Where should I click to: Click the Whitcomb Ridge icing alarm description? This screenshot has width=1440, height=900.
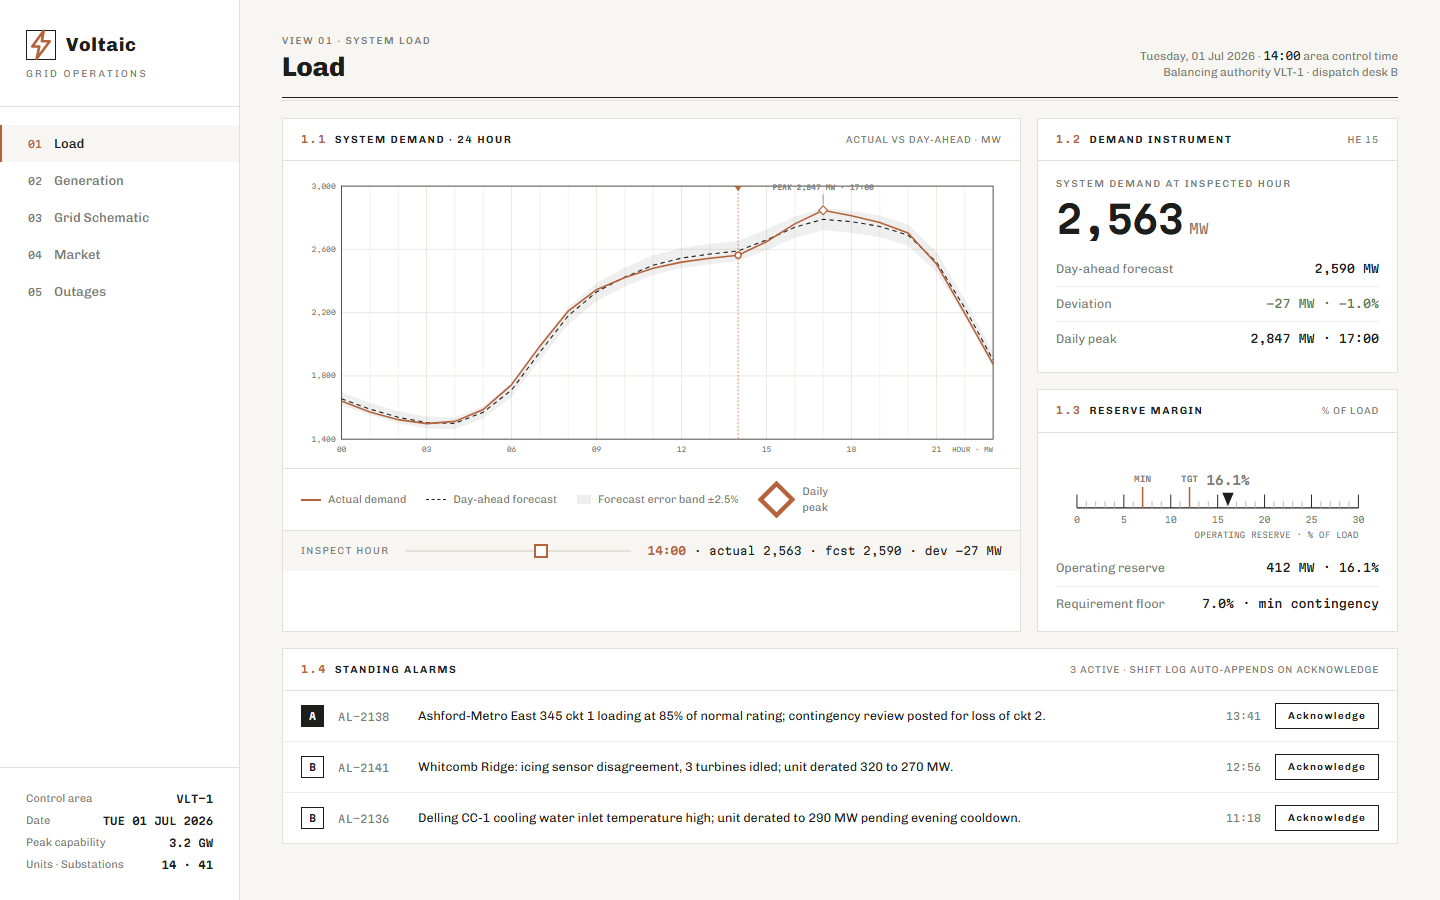(x=685, y=767)
